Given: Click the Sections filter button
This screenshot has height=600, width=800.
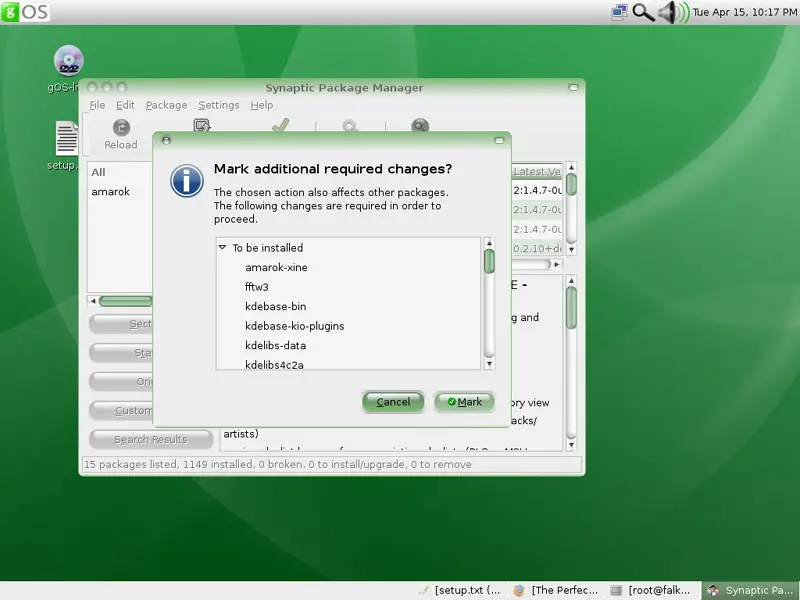Looking at the screenshot, I should click(121, 324).
